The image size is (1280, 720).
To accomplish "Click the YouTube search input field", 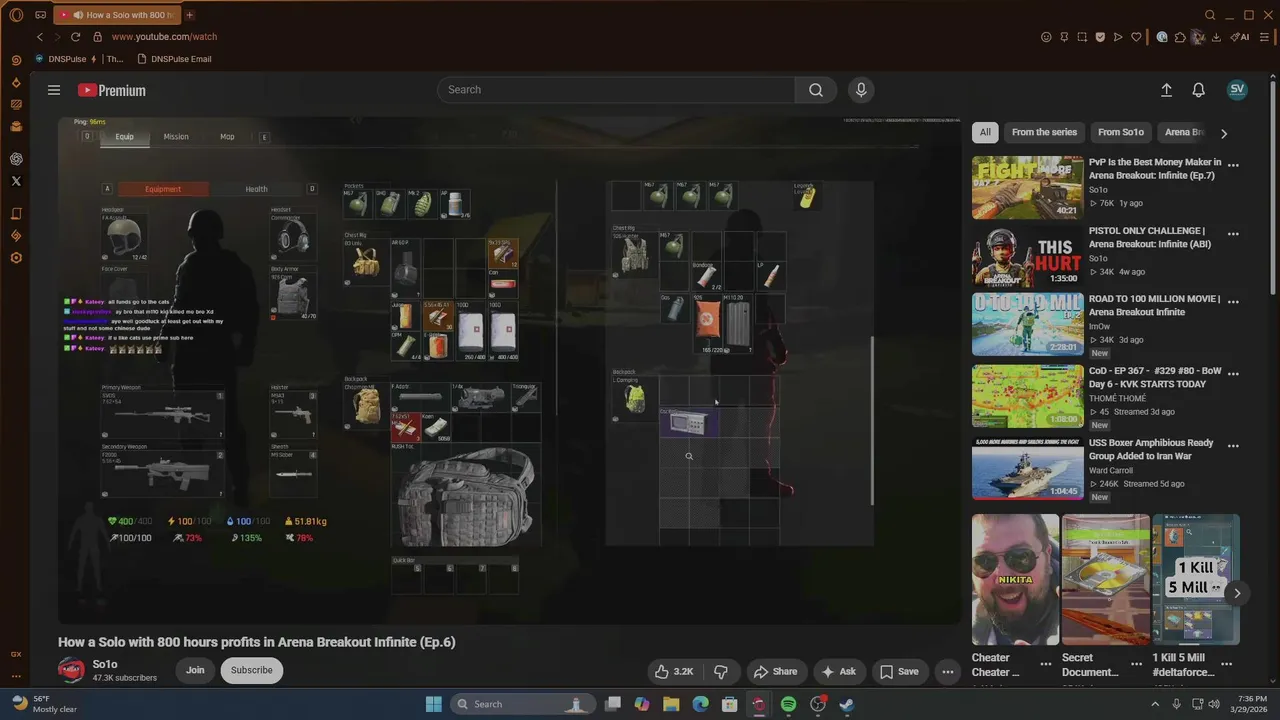I will (616, 90).
